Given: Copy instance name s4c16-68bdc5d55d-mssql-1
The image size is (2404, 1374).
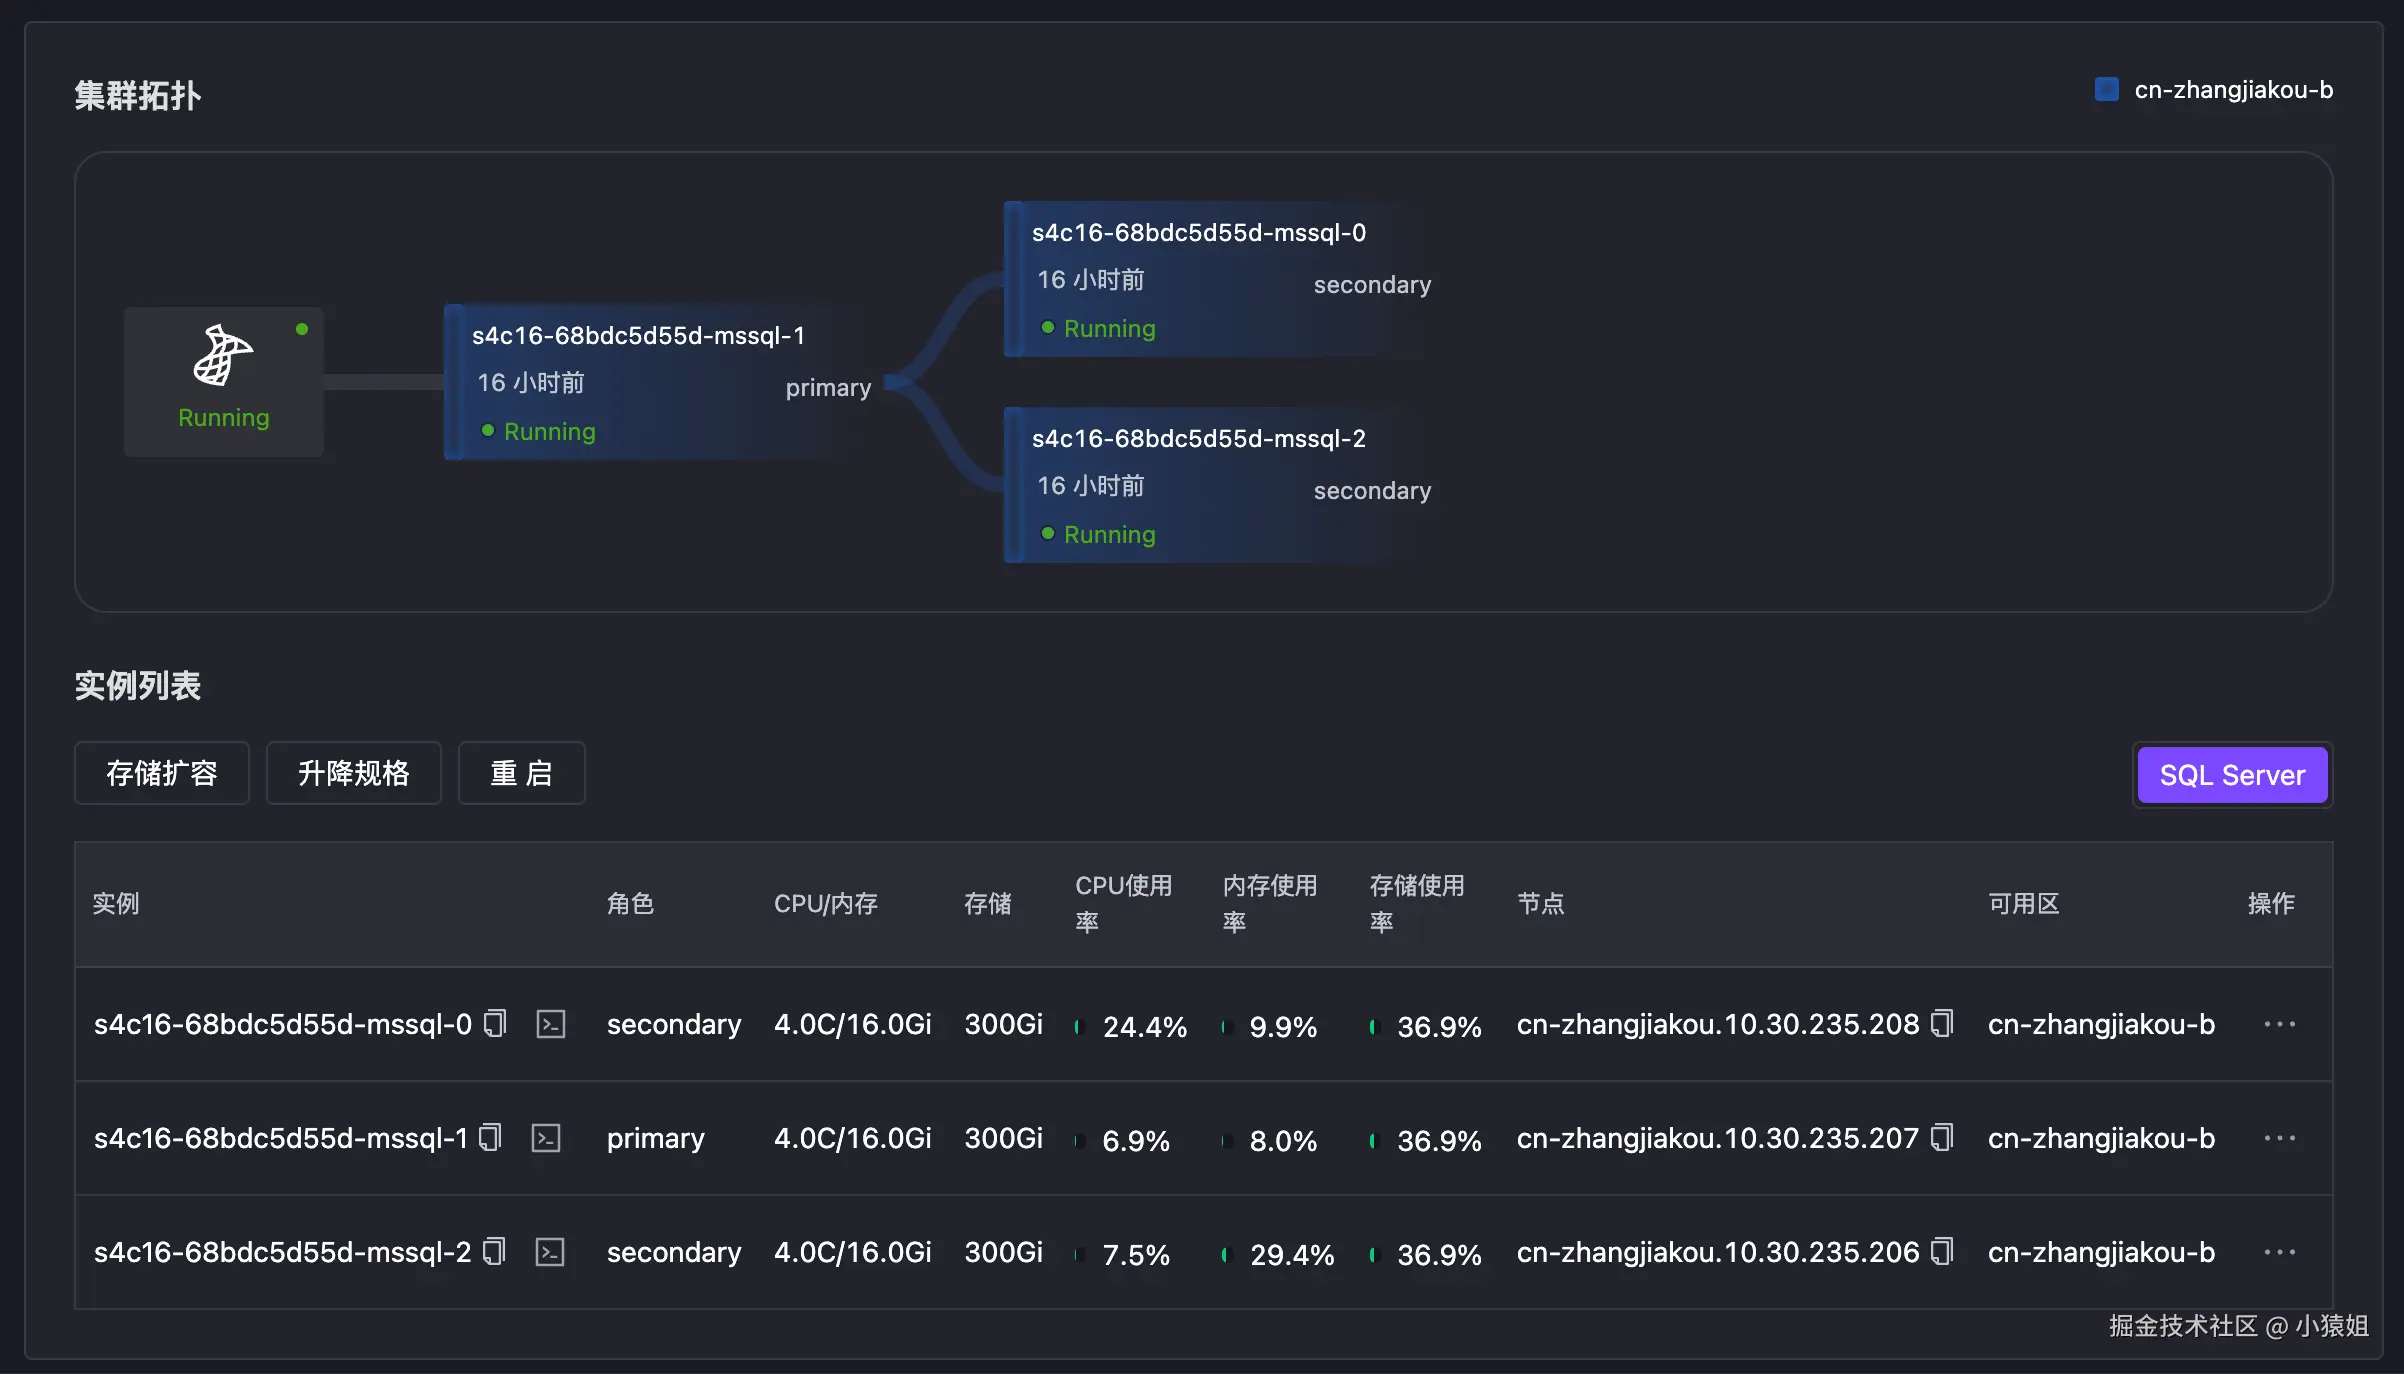Looking at the screenshot, I should point(490,1137).
